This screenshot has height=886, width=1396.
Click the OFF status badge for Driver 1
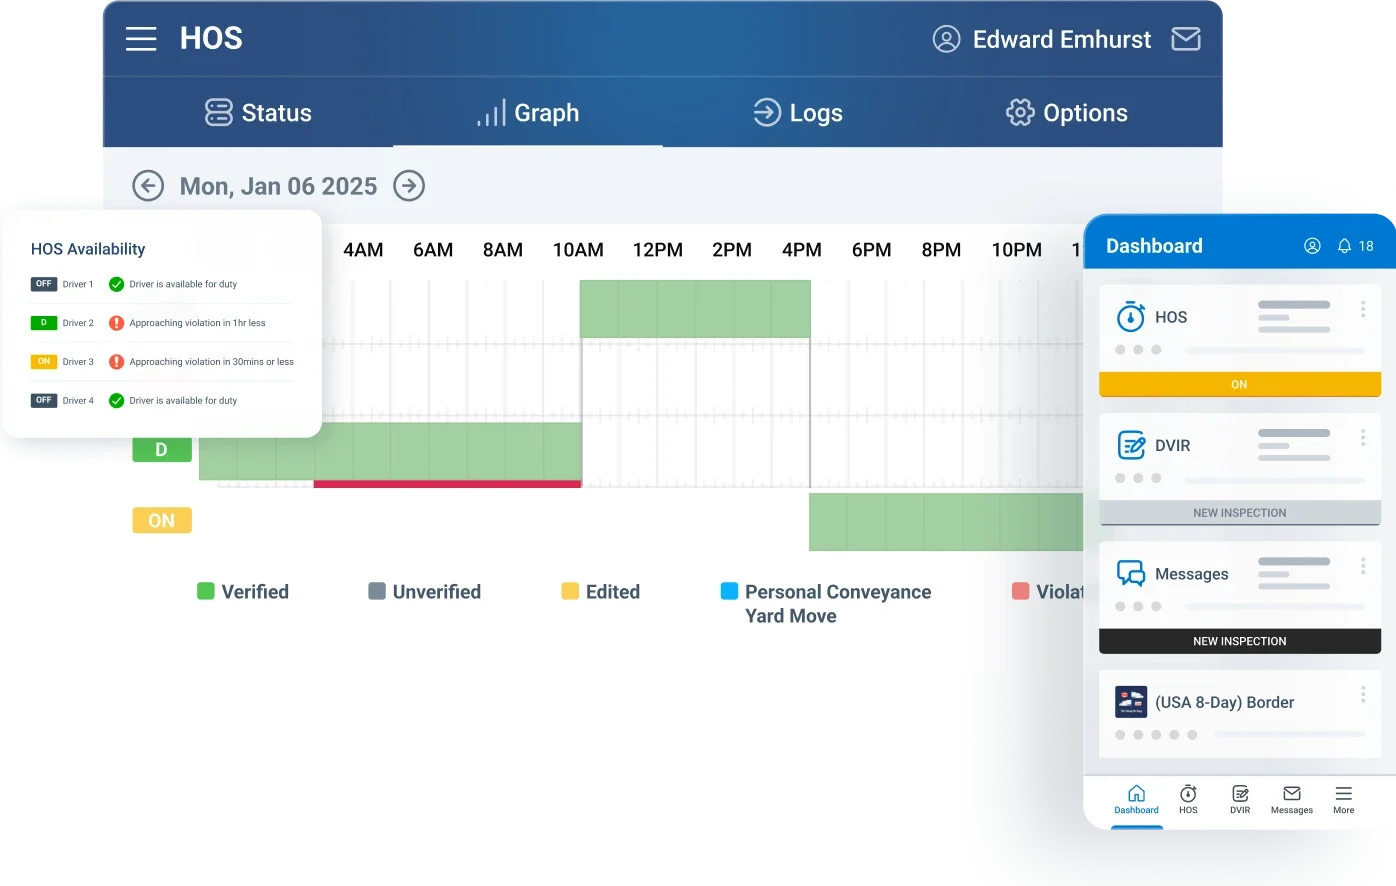coord(43,284)
